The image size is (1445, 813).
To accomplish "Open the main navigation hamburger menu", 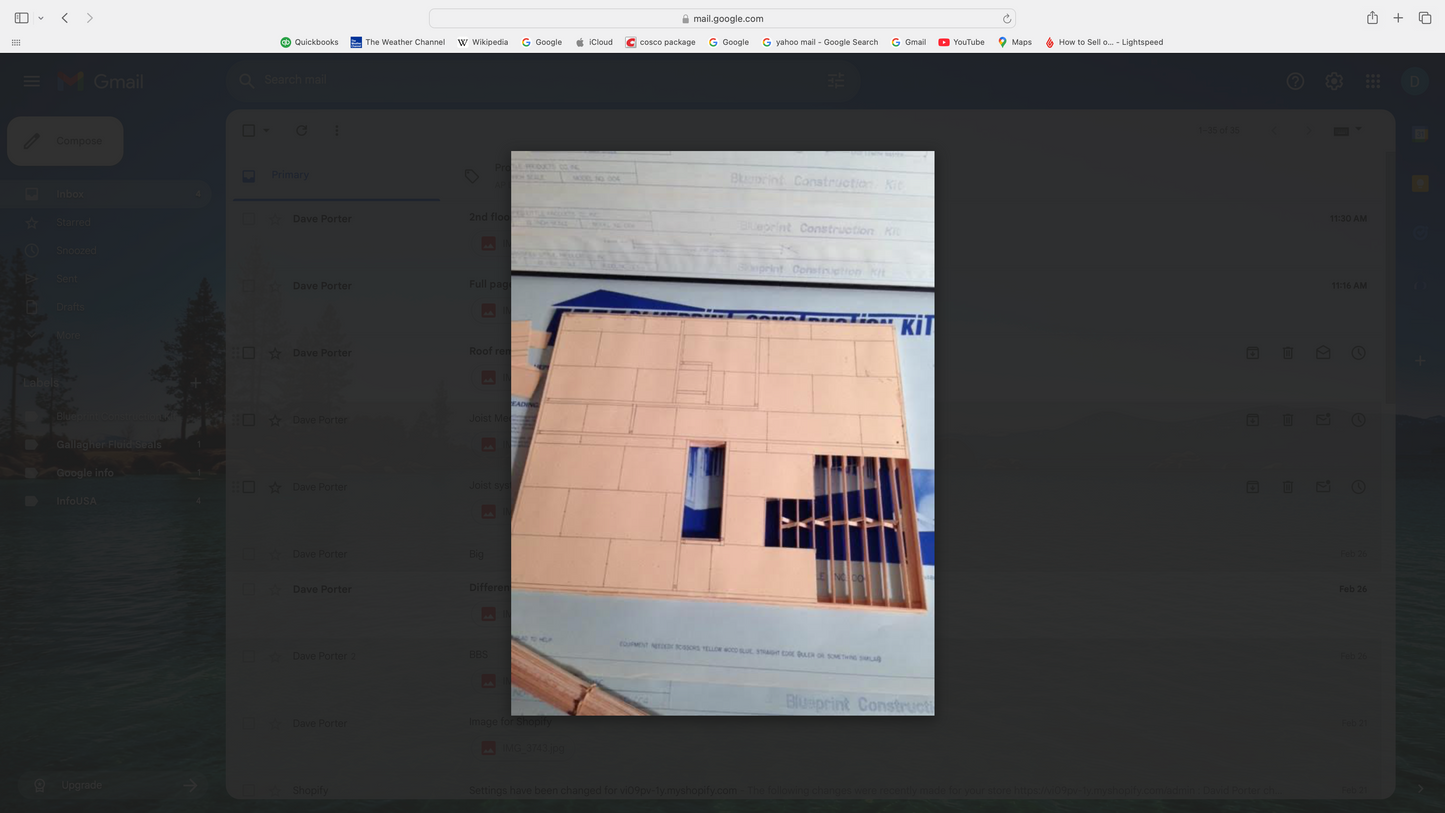I will (x=31, y=81).
